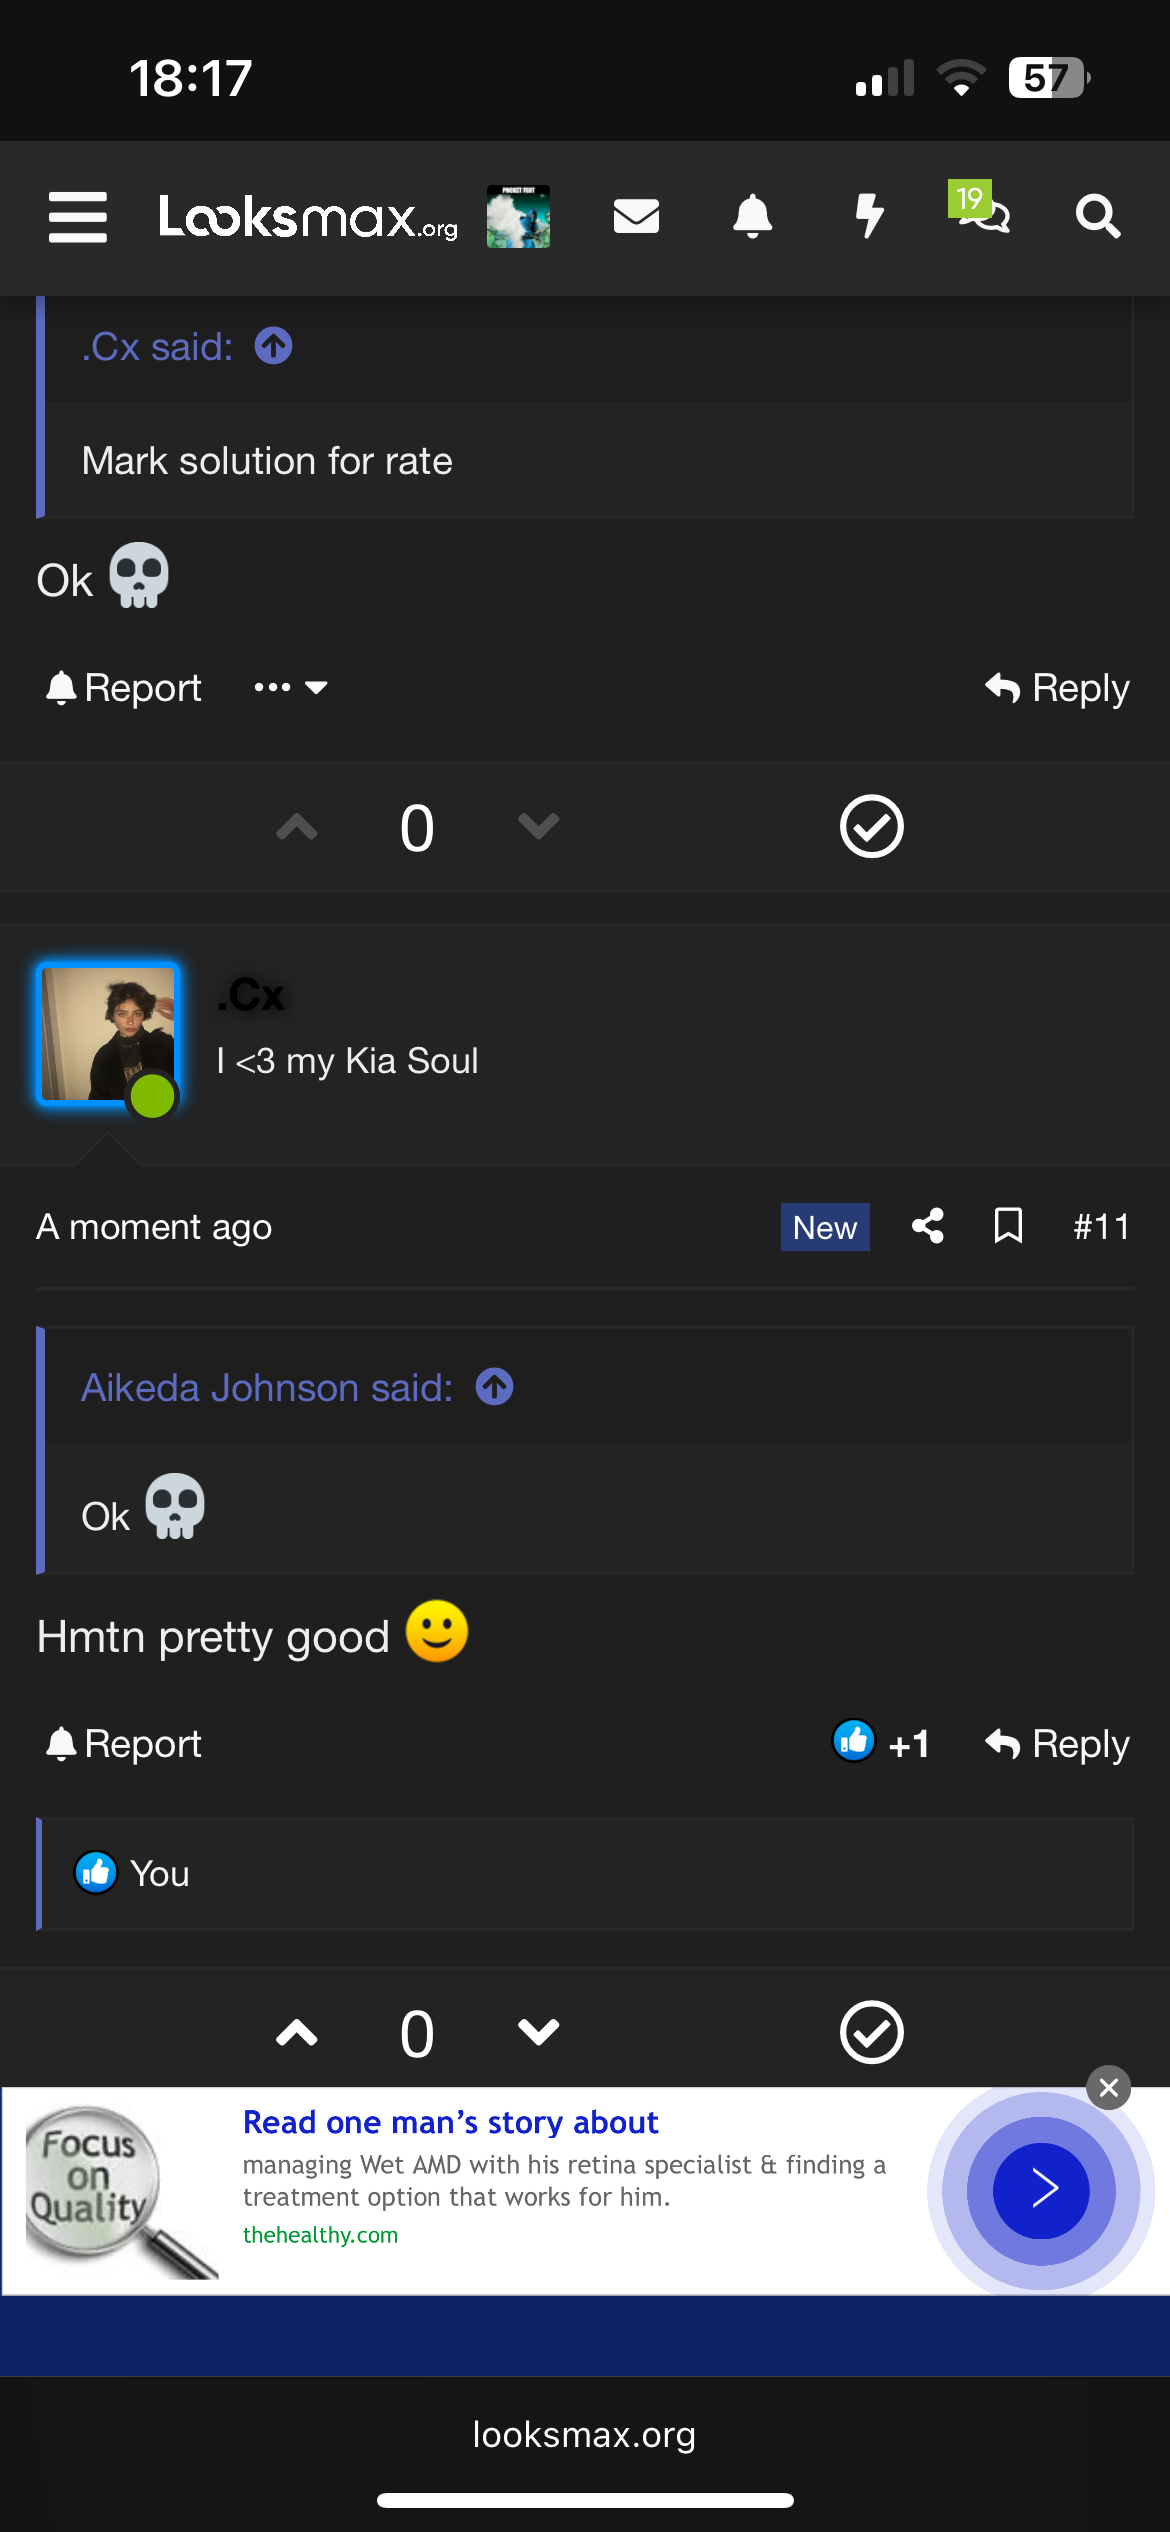The width and height of the screenshot is (1170, 2532).
Task: Downvote .Cx's 'Hmtn pretty good' post
Action: coord(538,2032)
